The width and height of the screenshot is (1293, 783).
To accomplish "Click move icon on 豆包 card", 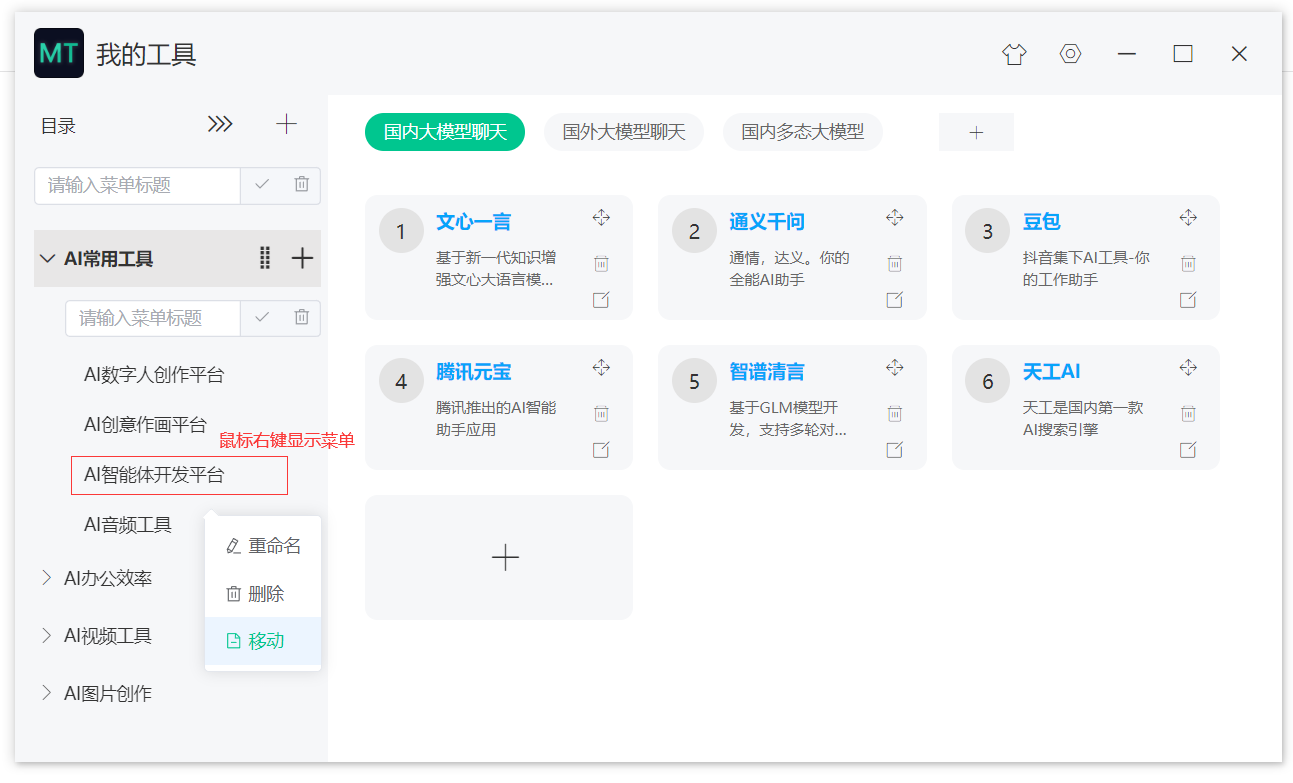I will (1188, 218).
